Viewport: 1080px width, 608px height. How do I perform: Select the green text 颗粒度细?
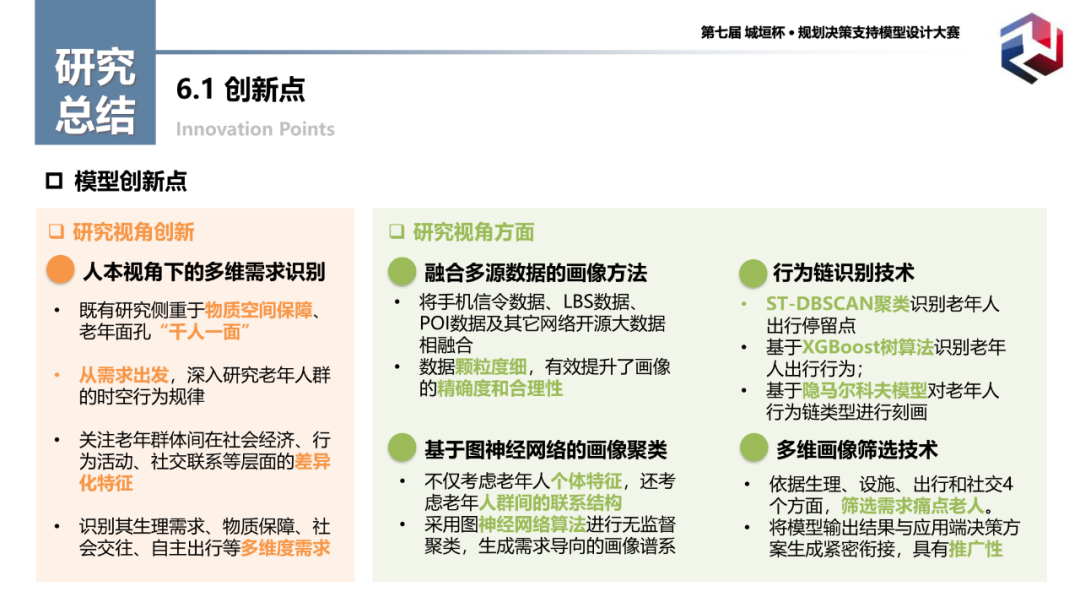coord(491,367)
